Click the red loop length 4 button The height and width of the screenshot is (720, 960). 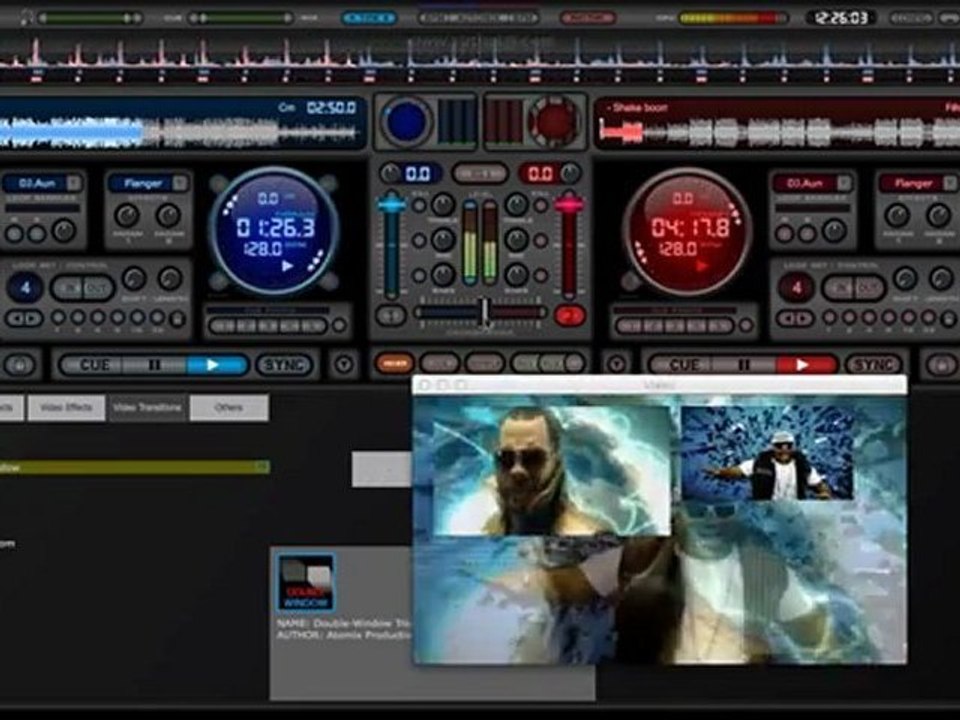(797, 288)
